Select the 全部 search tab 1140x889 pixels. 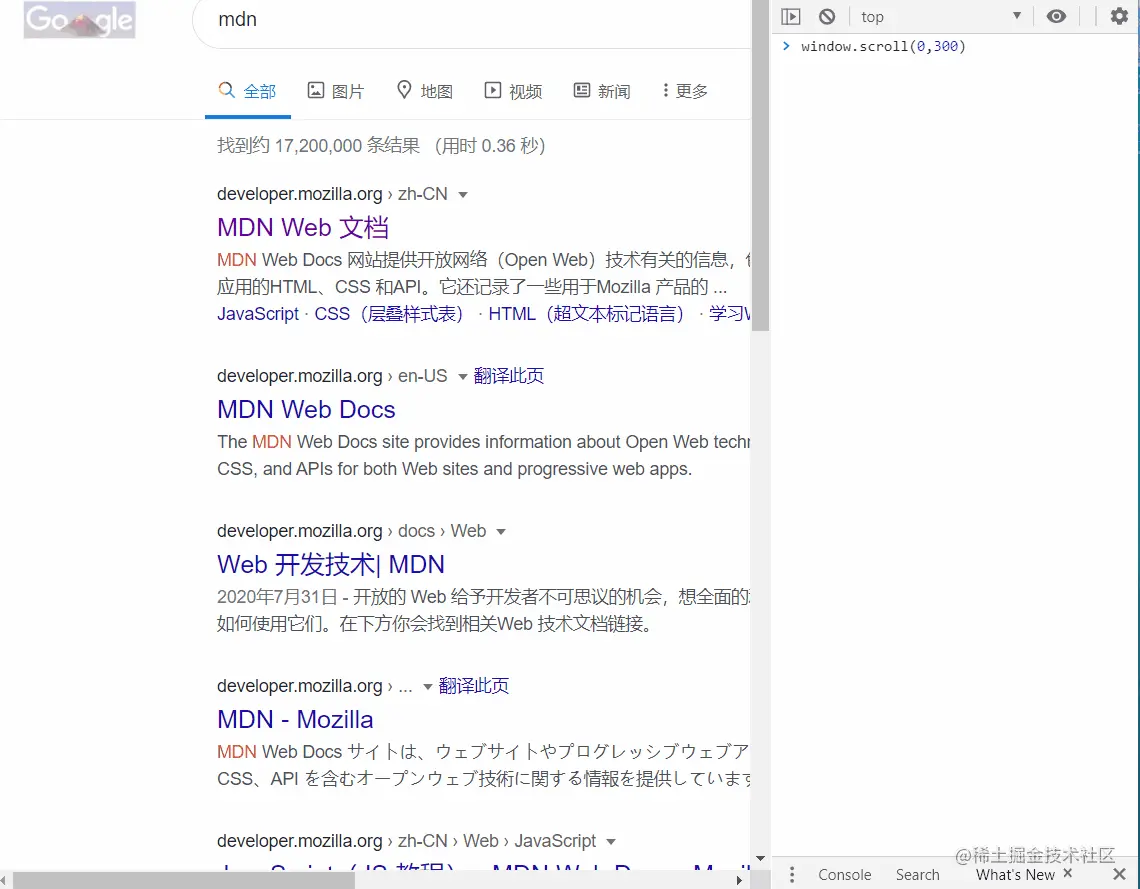248,91
